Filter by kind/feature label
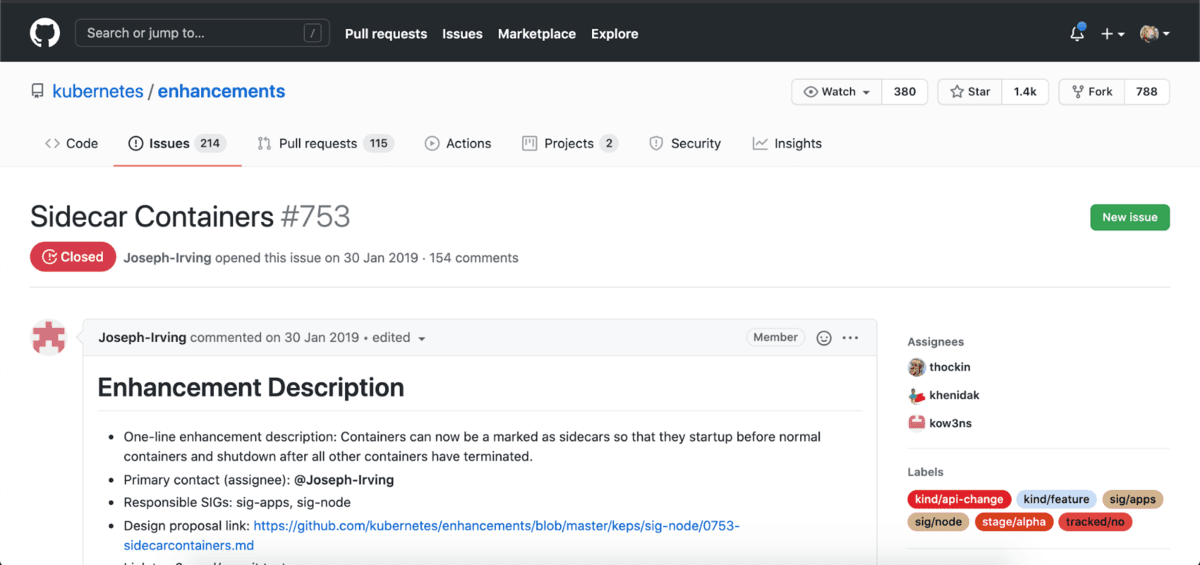 (1057, 499)
